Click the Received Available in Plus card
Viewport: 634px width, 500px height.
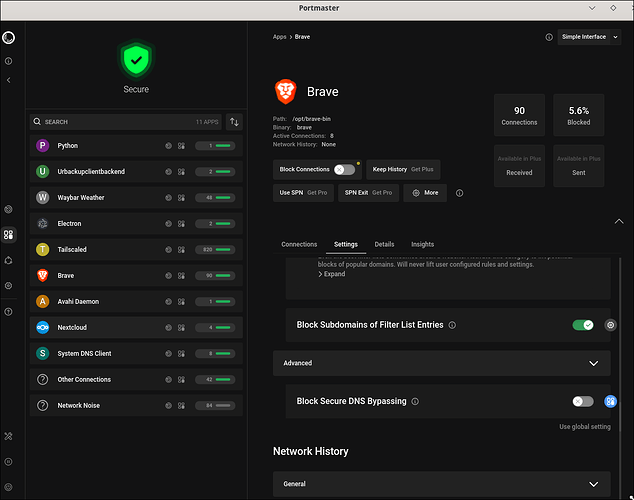point(519,166)
